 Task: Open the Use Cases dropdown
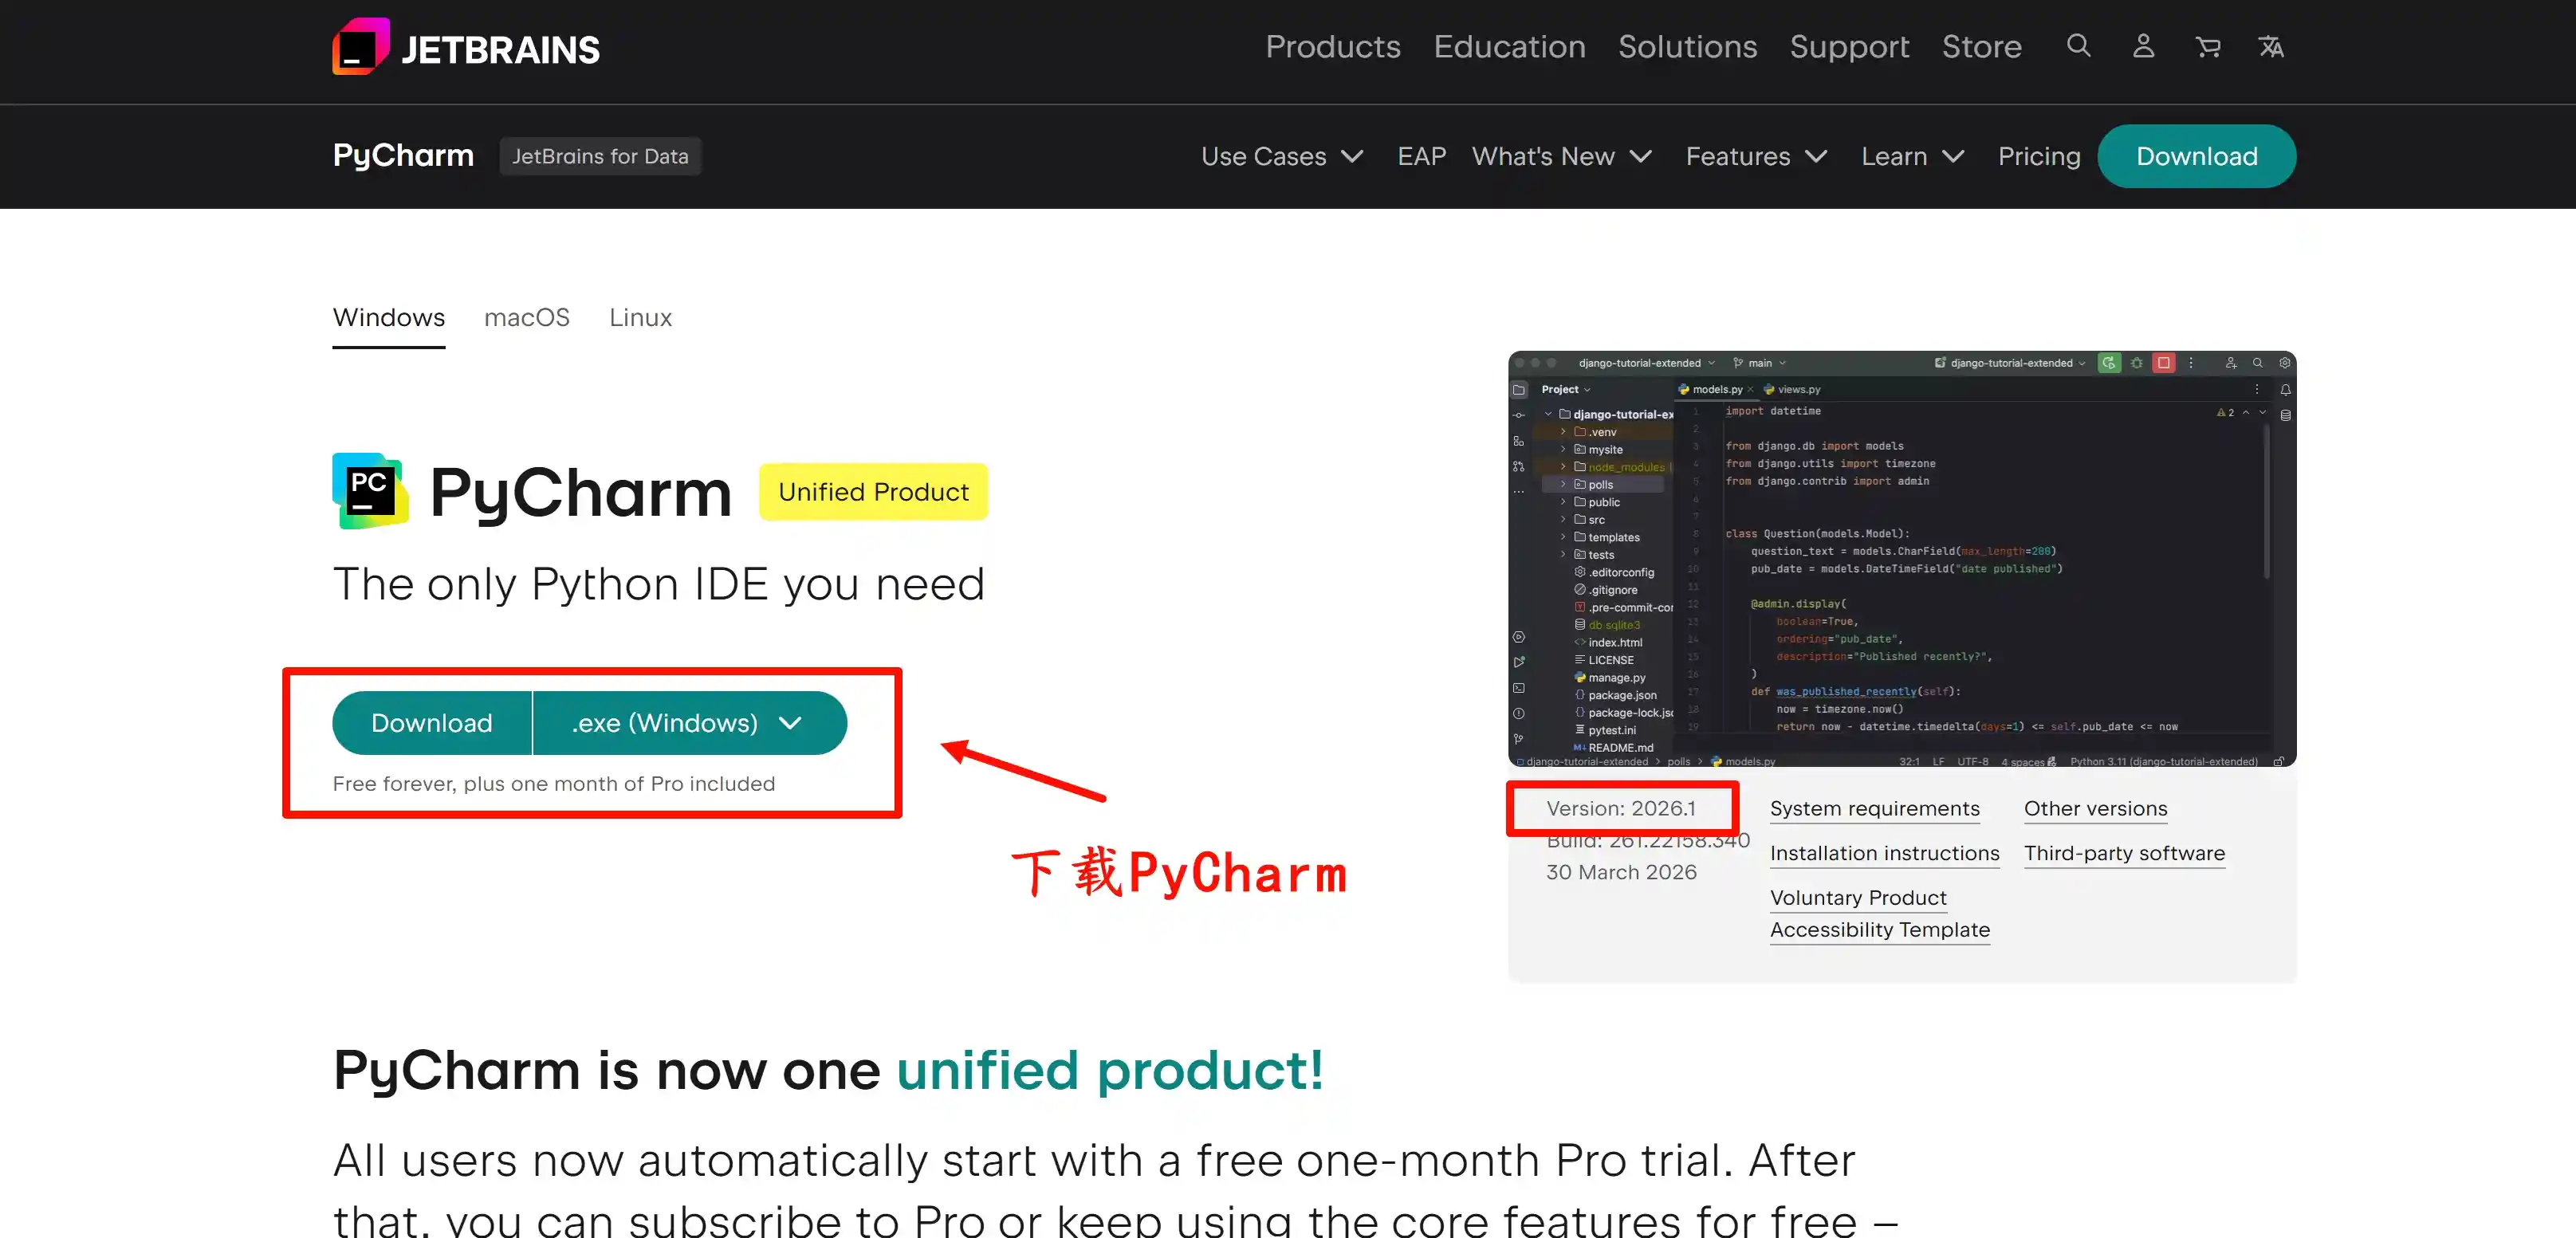pos(1281,156)
